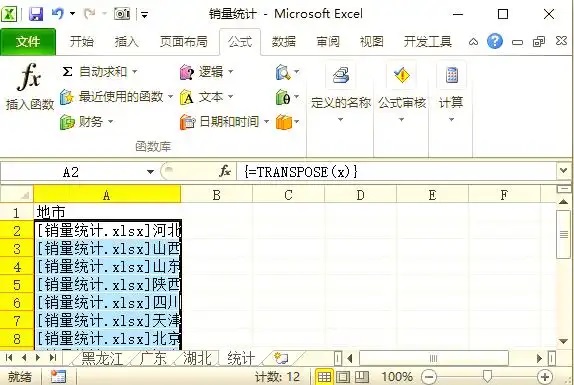Screen dimensions: 574x385
Task: Go to the previous sheet tab arrow
Action: (24, 358)
